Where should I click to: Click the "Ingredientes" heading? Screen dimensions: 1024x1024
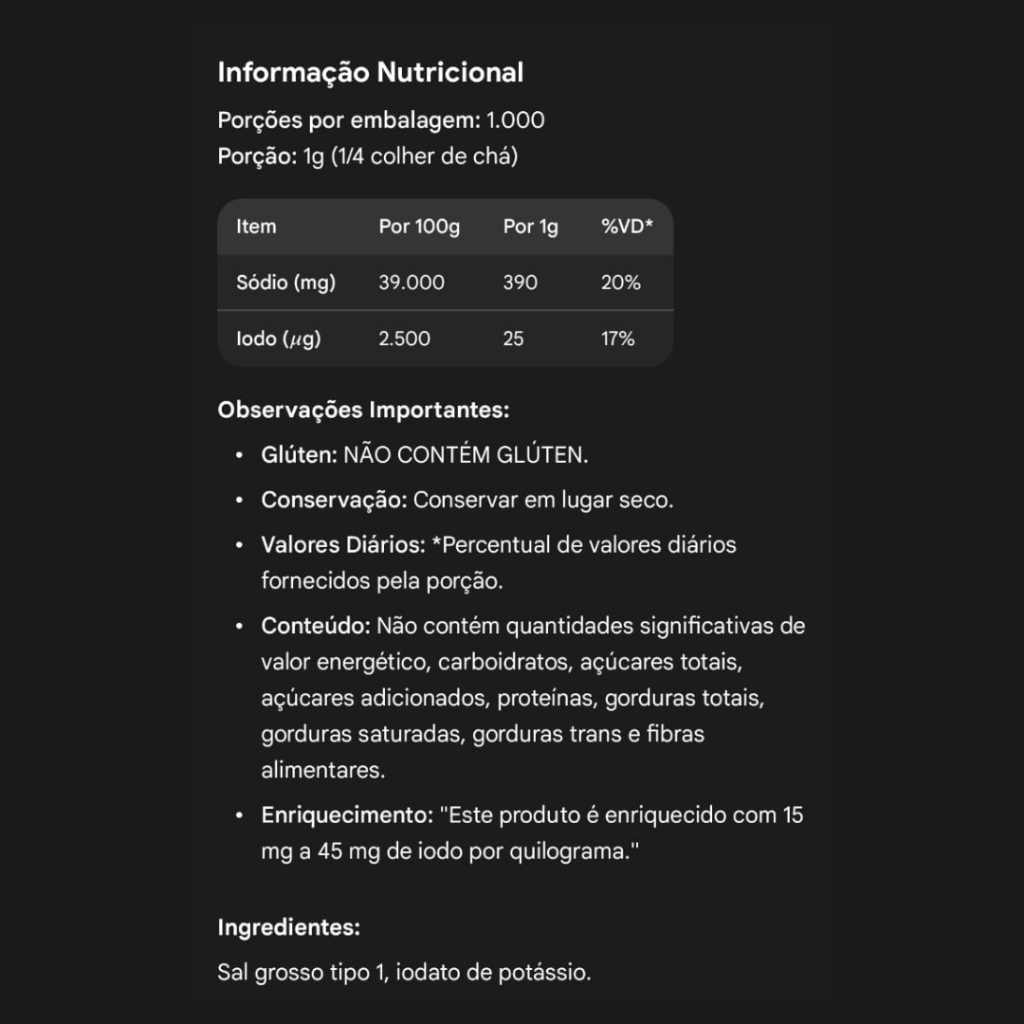tap(288, 927)
